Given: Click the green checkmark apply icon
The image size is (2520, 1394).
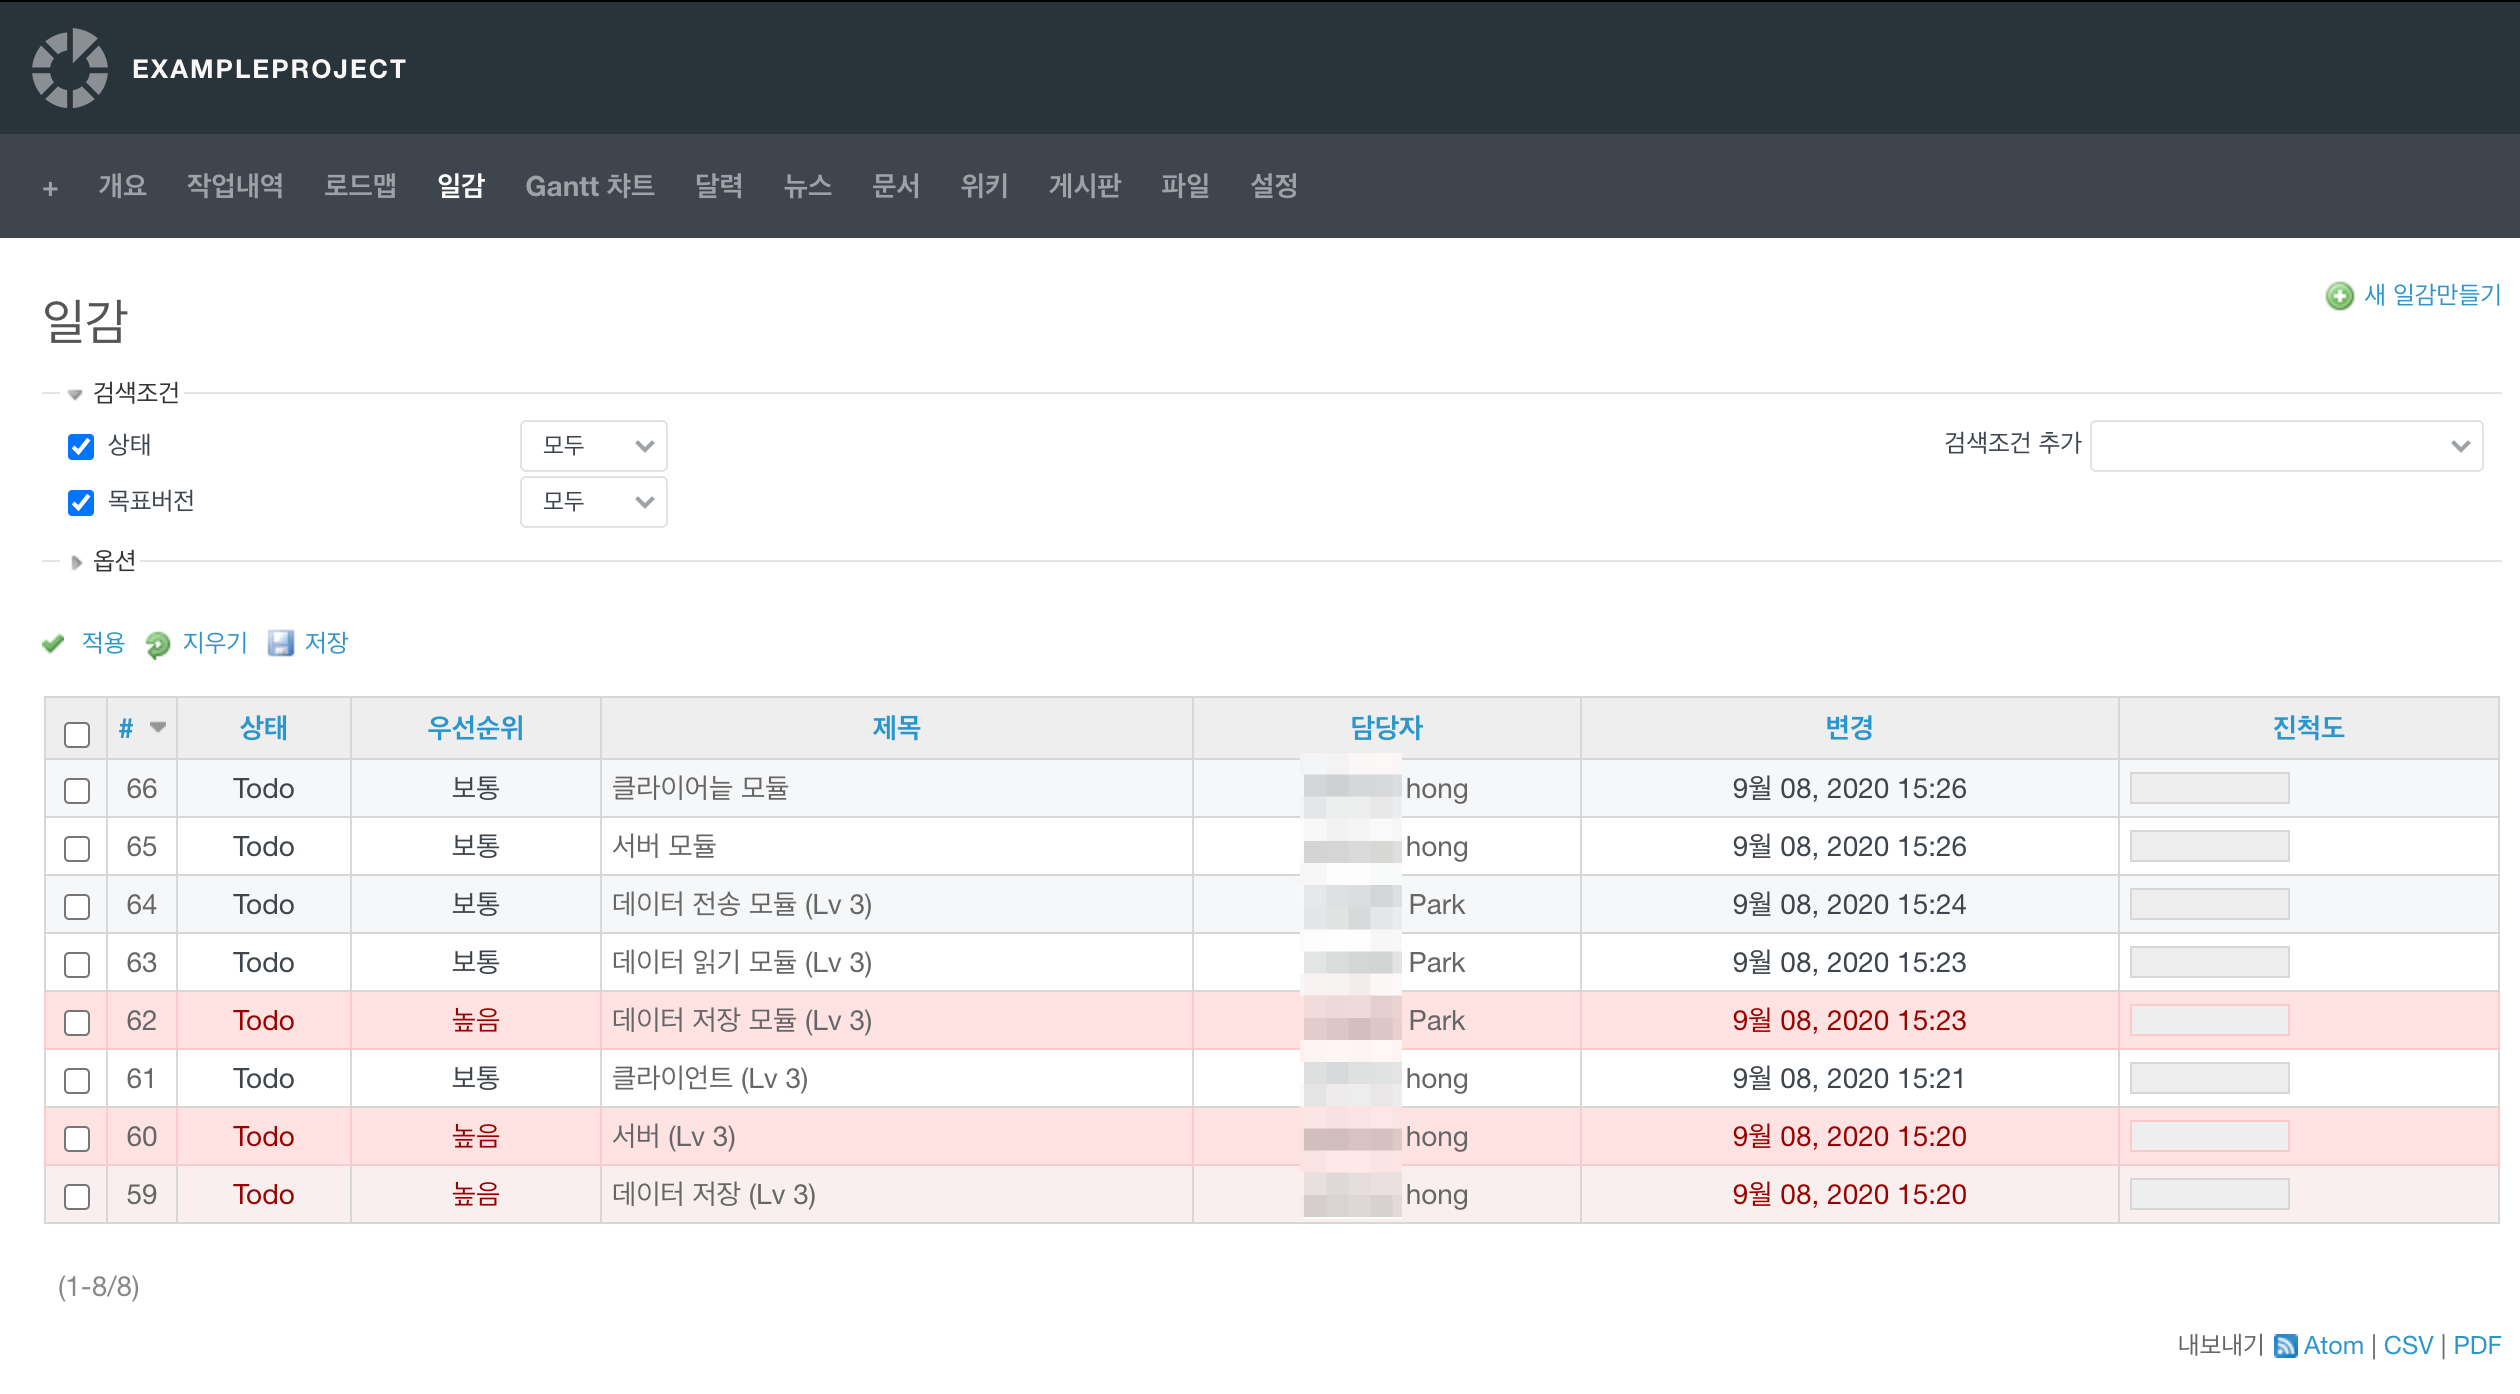Looking at the screenshot, I should [53, 643].
